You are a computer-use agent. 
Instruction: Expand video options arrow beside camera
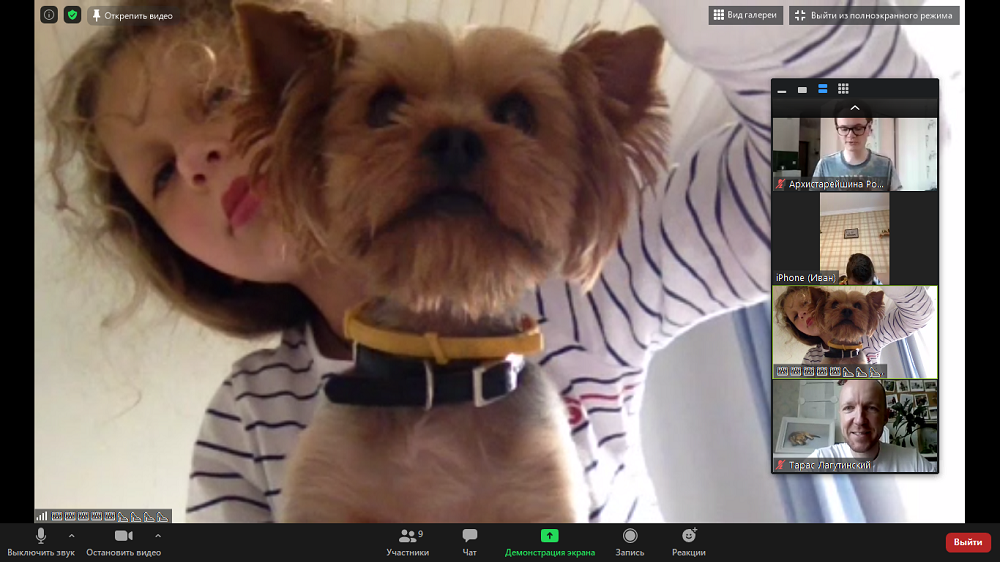click(x=158, y=536)
